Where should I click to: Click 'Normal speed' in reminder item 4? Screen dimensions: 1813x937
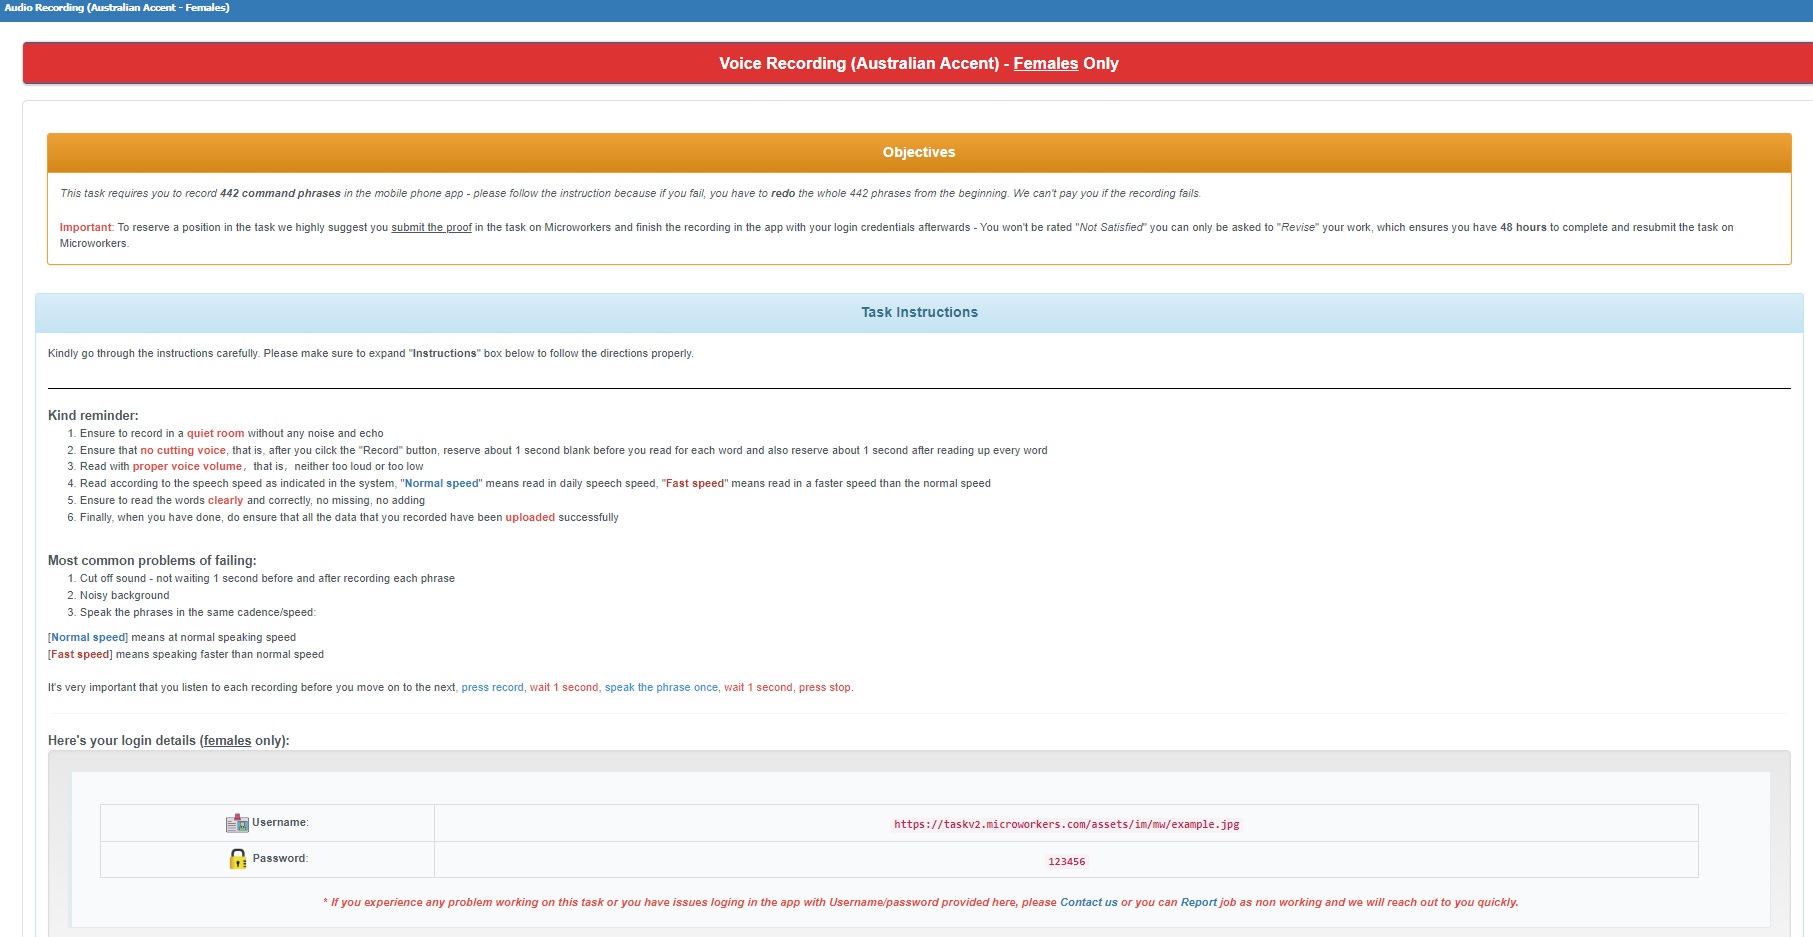[441, 483]
